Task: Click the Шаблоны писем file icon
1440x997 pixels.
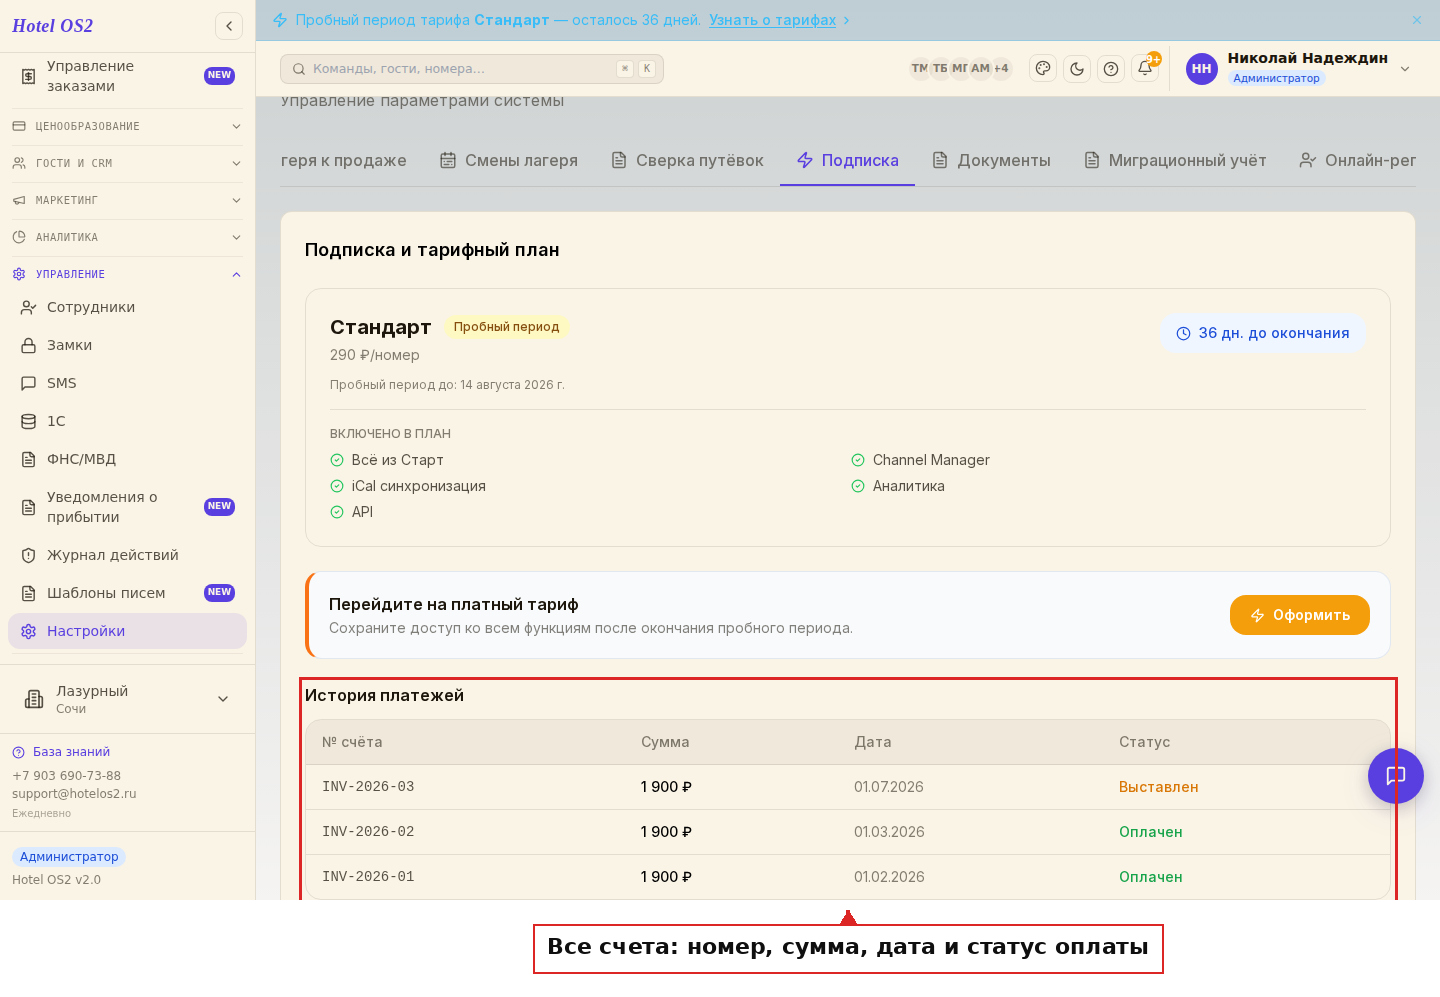Action: click(29, 593)
